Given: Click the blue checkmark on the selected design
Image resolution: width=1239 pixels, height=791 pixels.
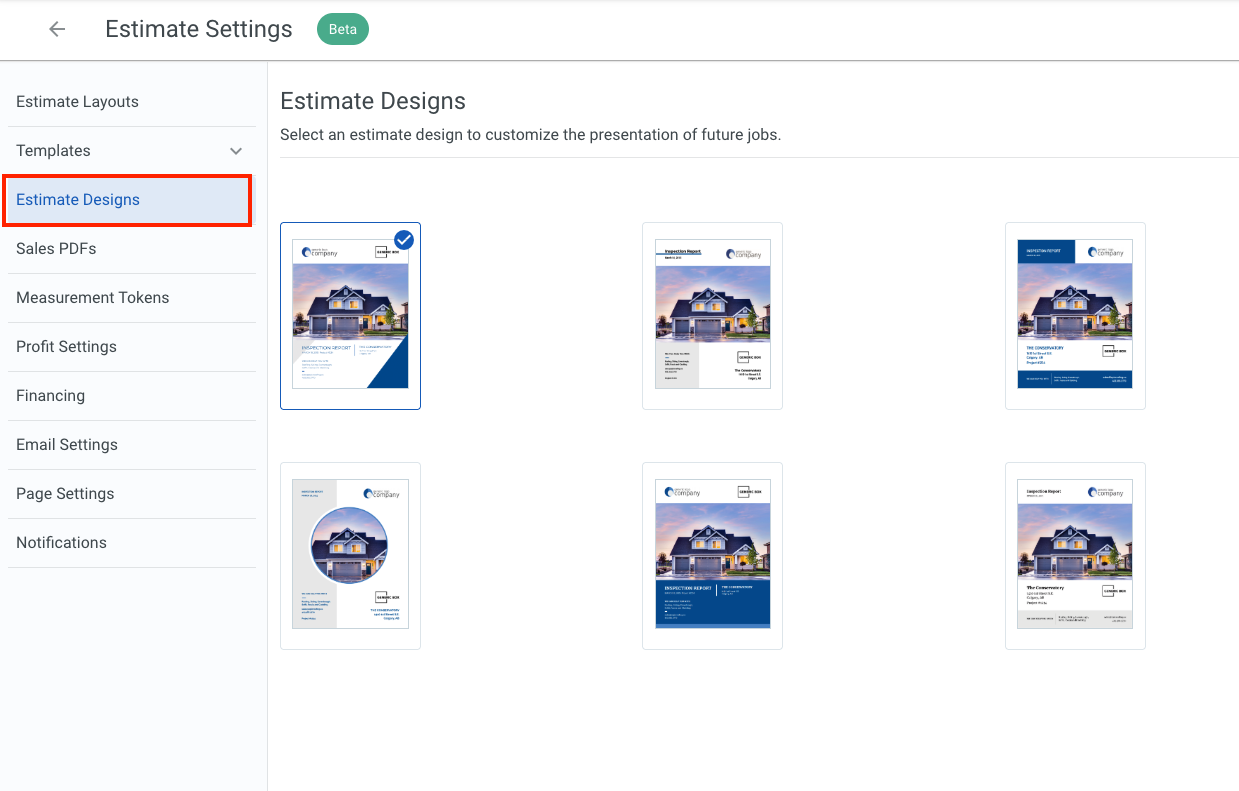Looking at the screenshot, I should [x=403, y=239].
